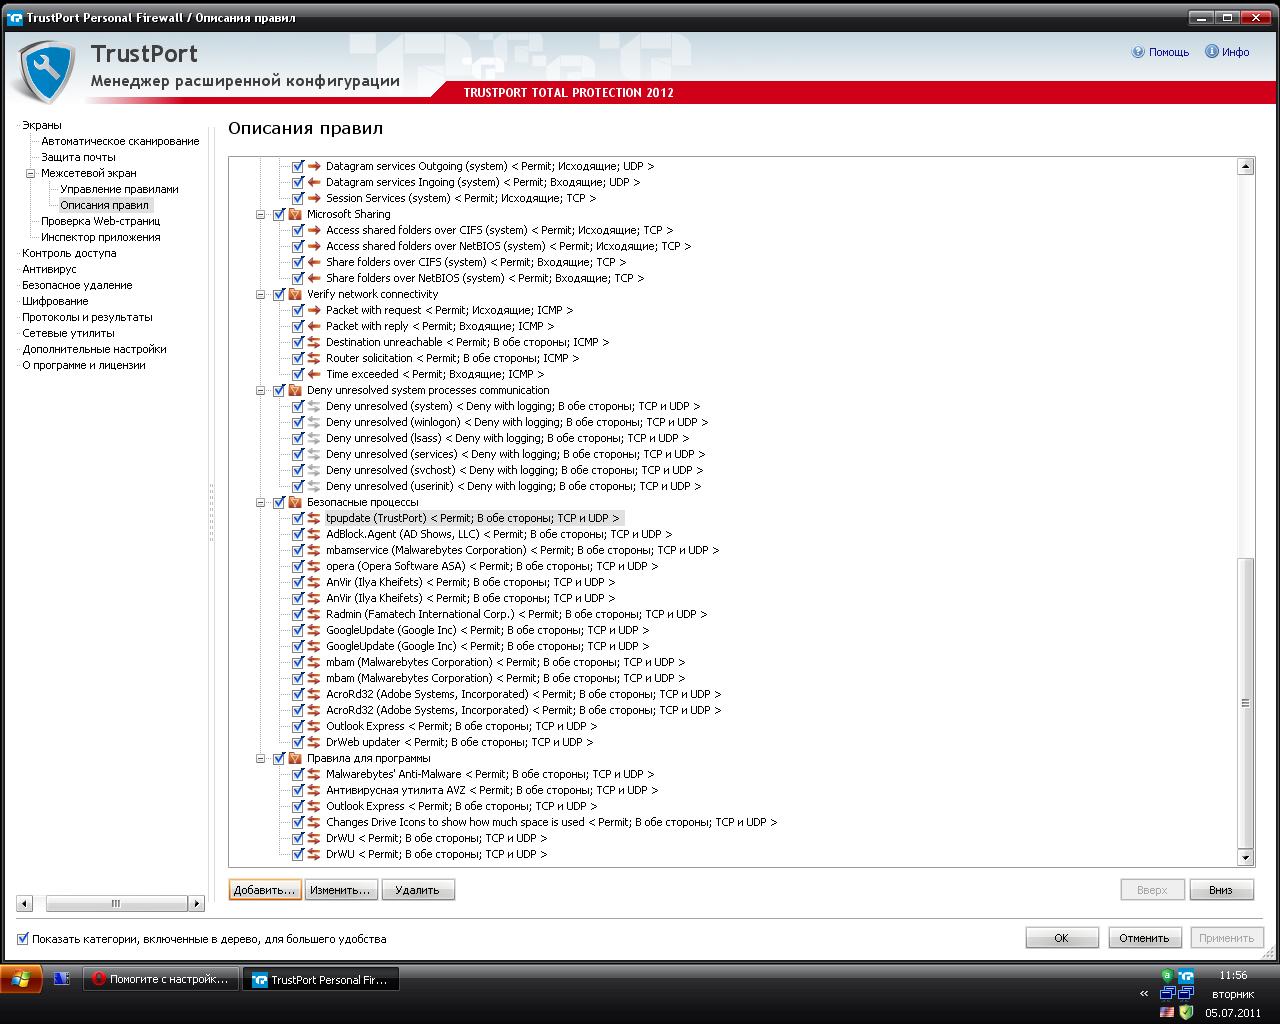Click the info icon beside Инфо
The height and width of the screenshot is (1024, 1280).
click(x=1211, y=52)
